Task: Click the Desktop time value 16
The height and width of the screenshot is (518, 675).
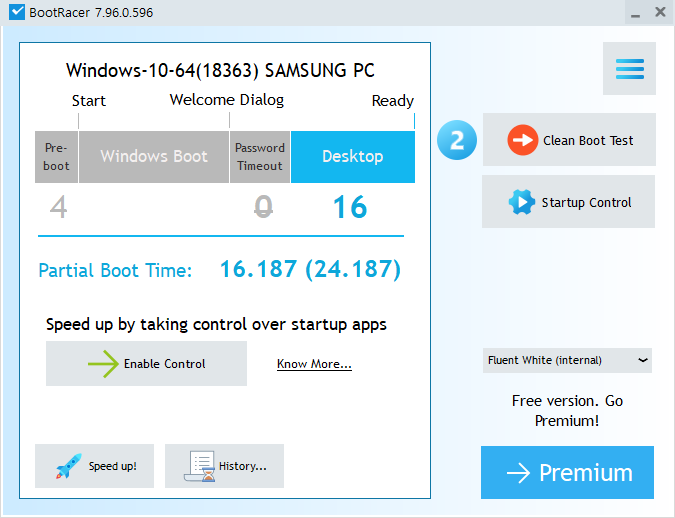Action: point(350,207)
